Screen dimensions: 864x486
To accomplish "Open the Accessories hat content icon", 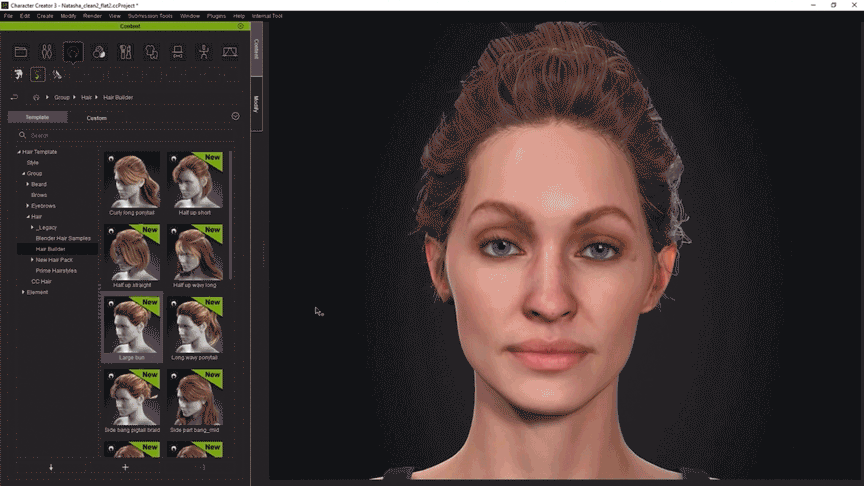I will (x=177, y=52).
